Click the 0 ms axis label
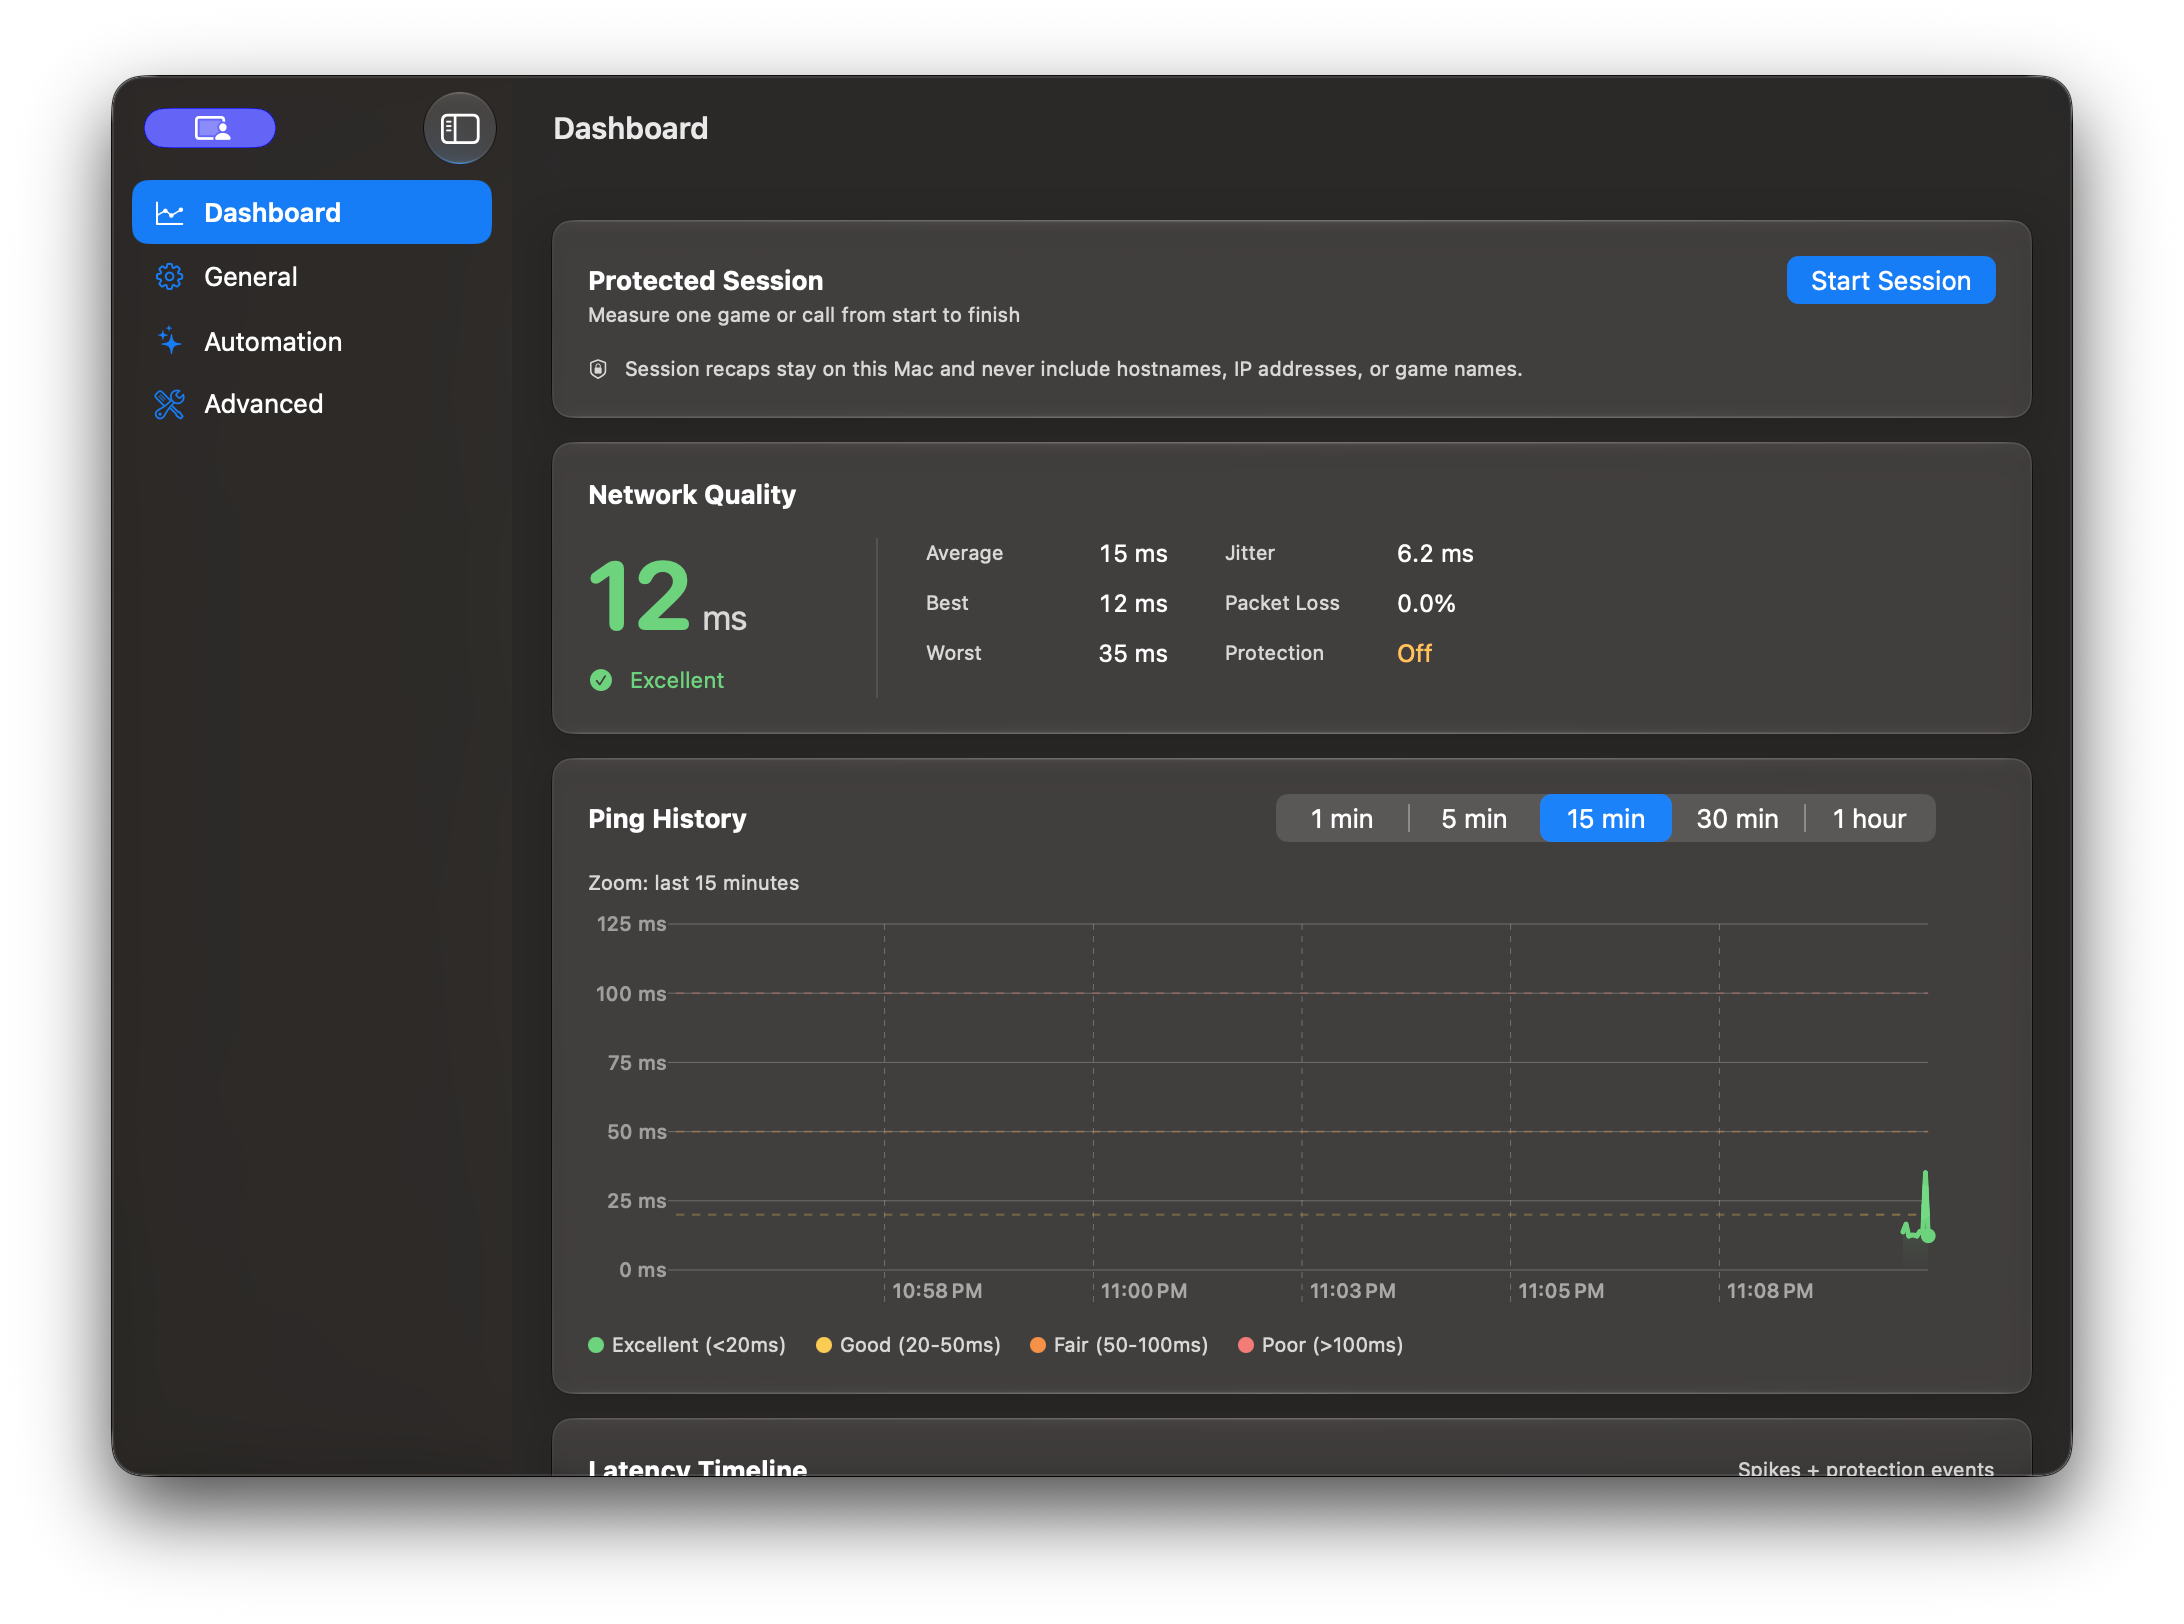The height and width of the screenshot is (1624, 2184). [x=642, y=1270]
